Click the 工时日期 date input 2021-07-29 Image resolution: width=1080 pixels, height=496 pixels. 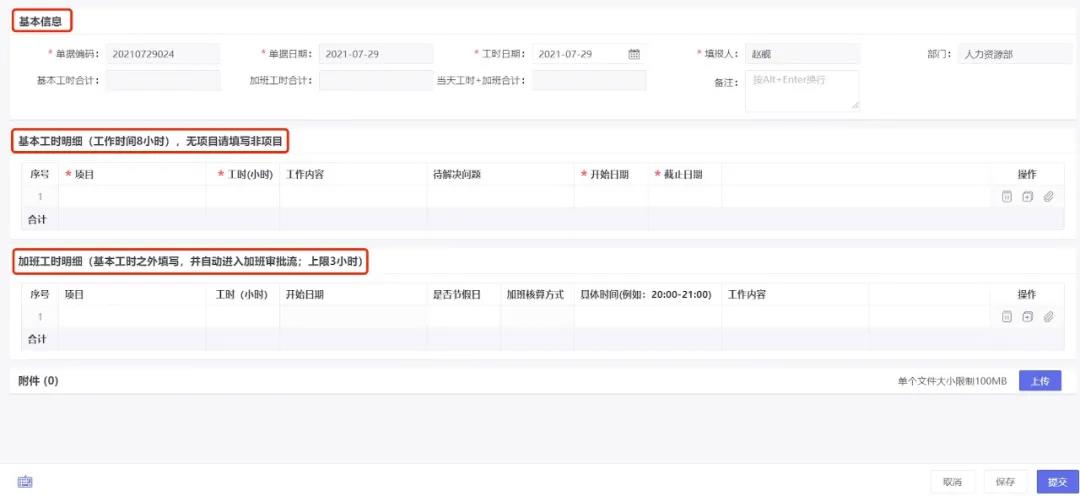click(x=578, y=54)
